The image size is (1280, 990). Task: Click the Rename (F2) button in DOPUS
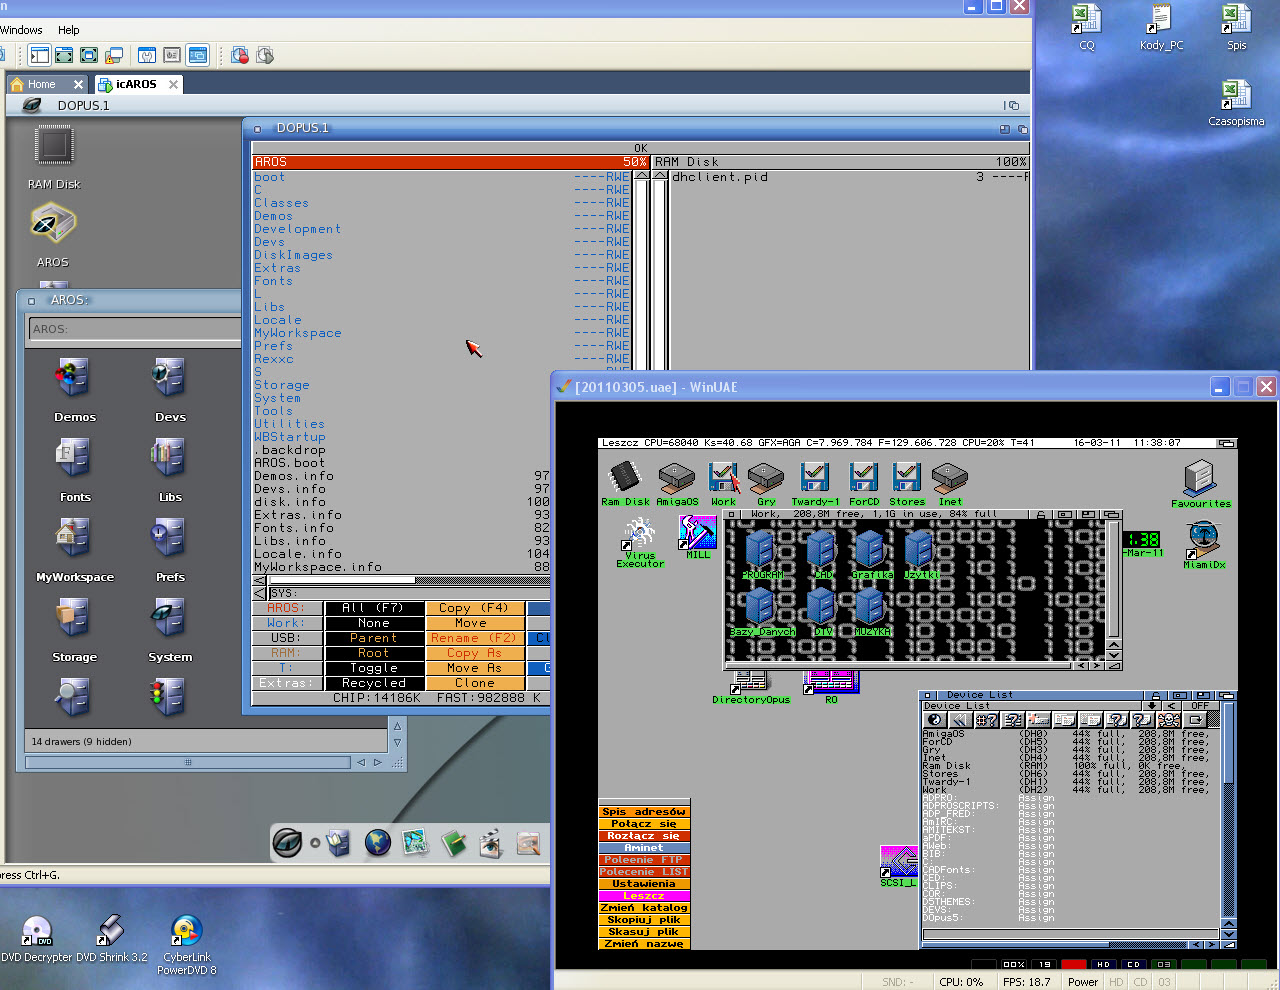474,638
